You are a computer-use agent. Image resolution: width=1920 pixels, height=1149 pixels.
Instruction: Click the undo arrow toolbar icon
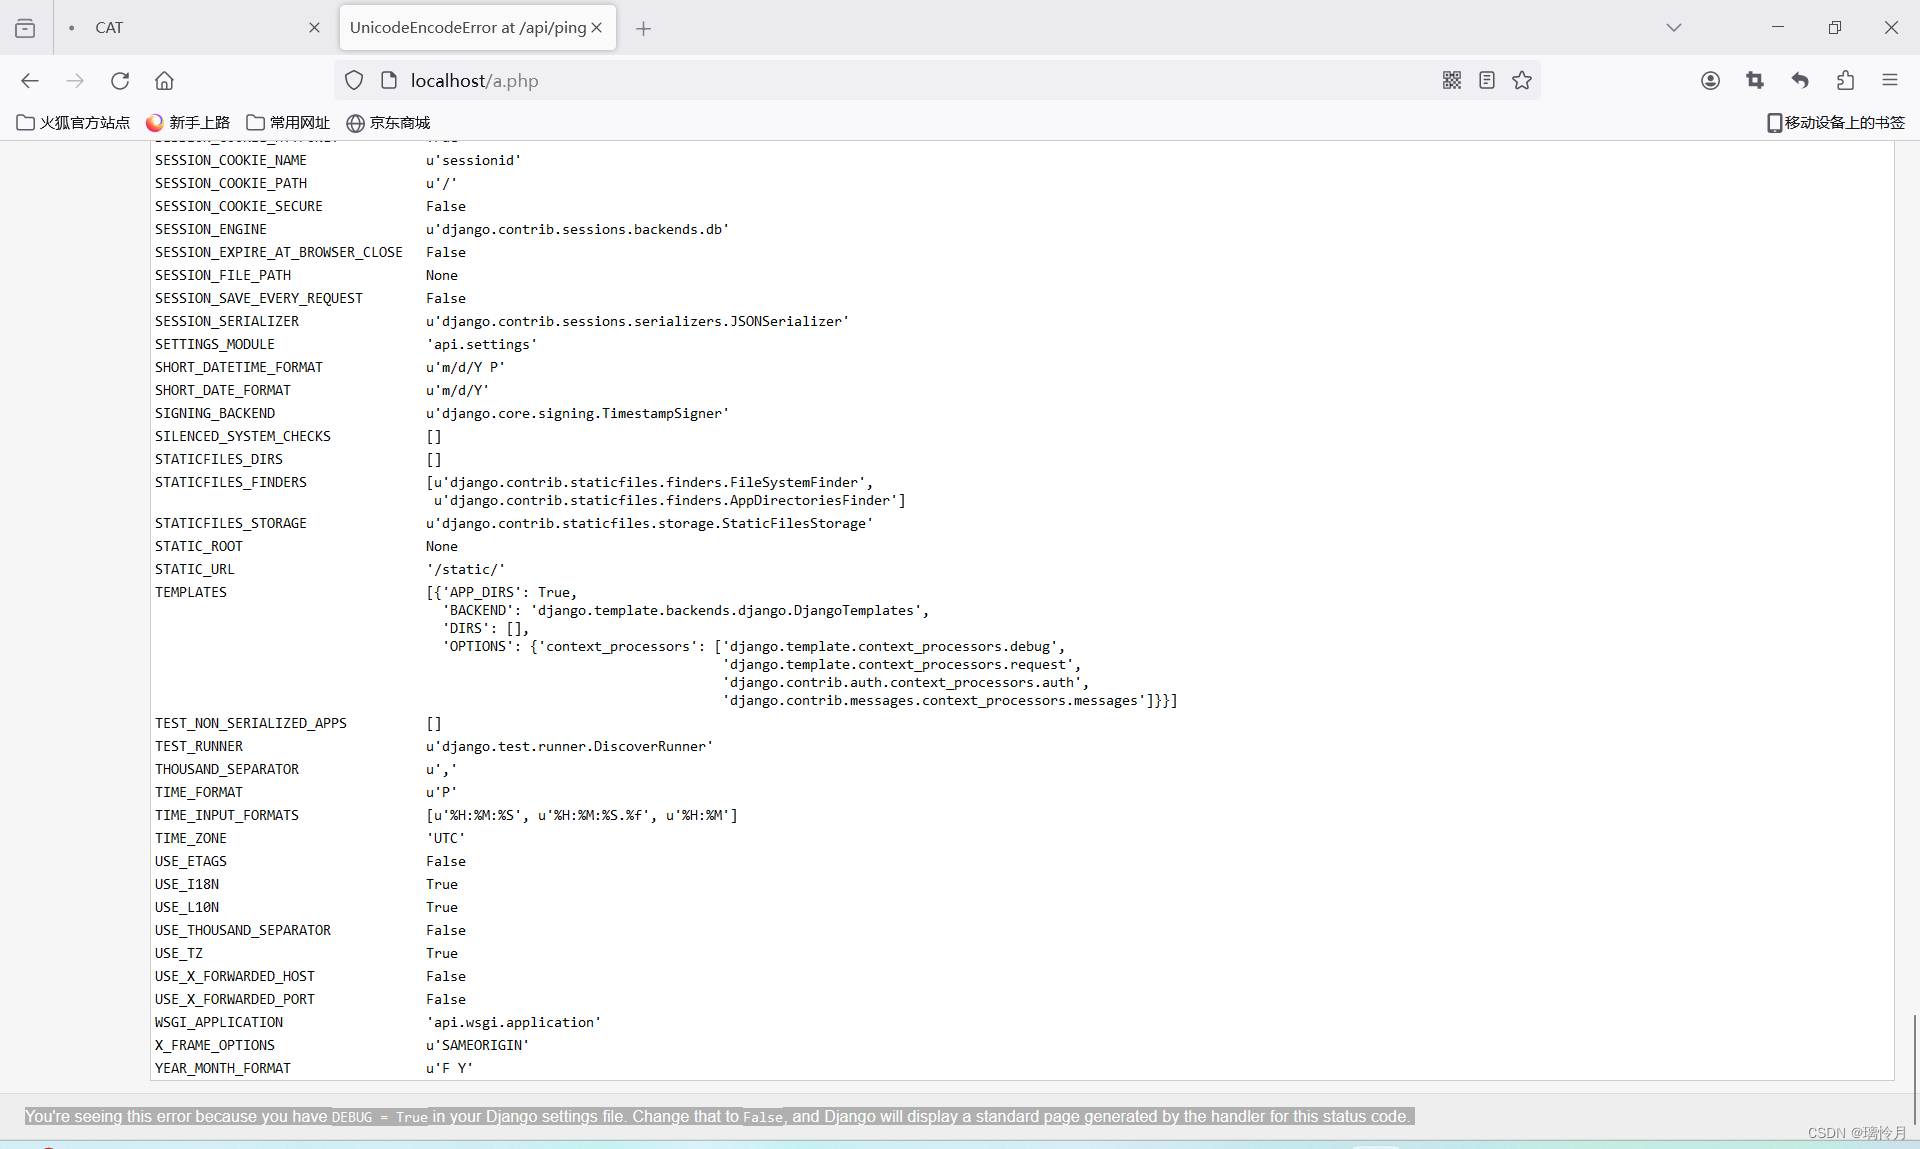[1800, 80]
